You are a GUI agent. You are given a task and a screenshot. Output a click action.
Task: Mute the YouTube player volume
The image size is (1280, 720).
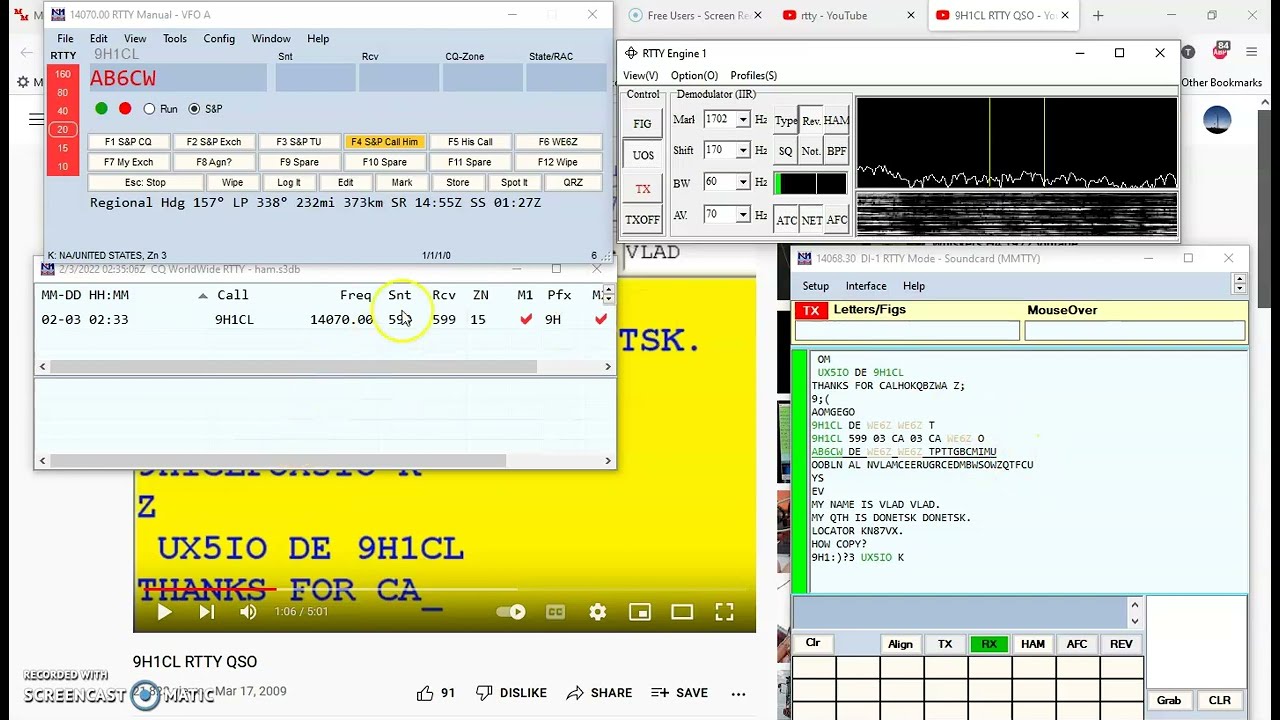click(248, 612)
